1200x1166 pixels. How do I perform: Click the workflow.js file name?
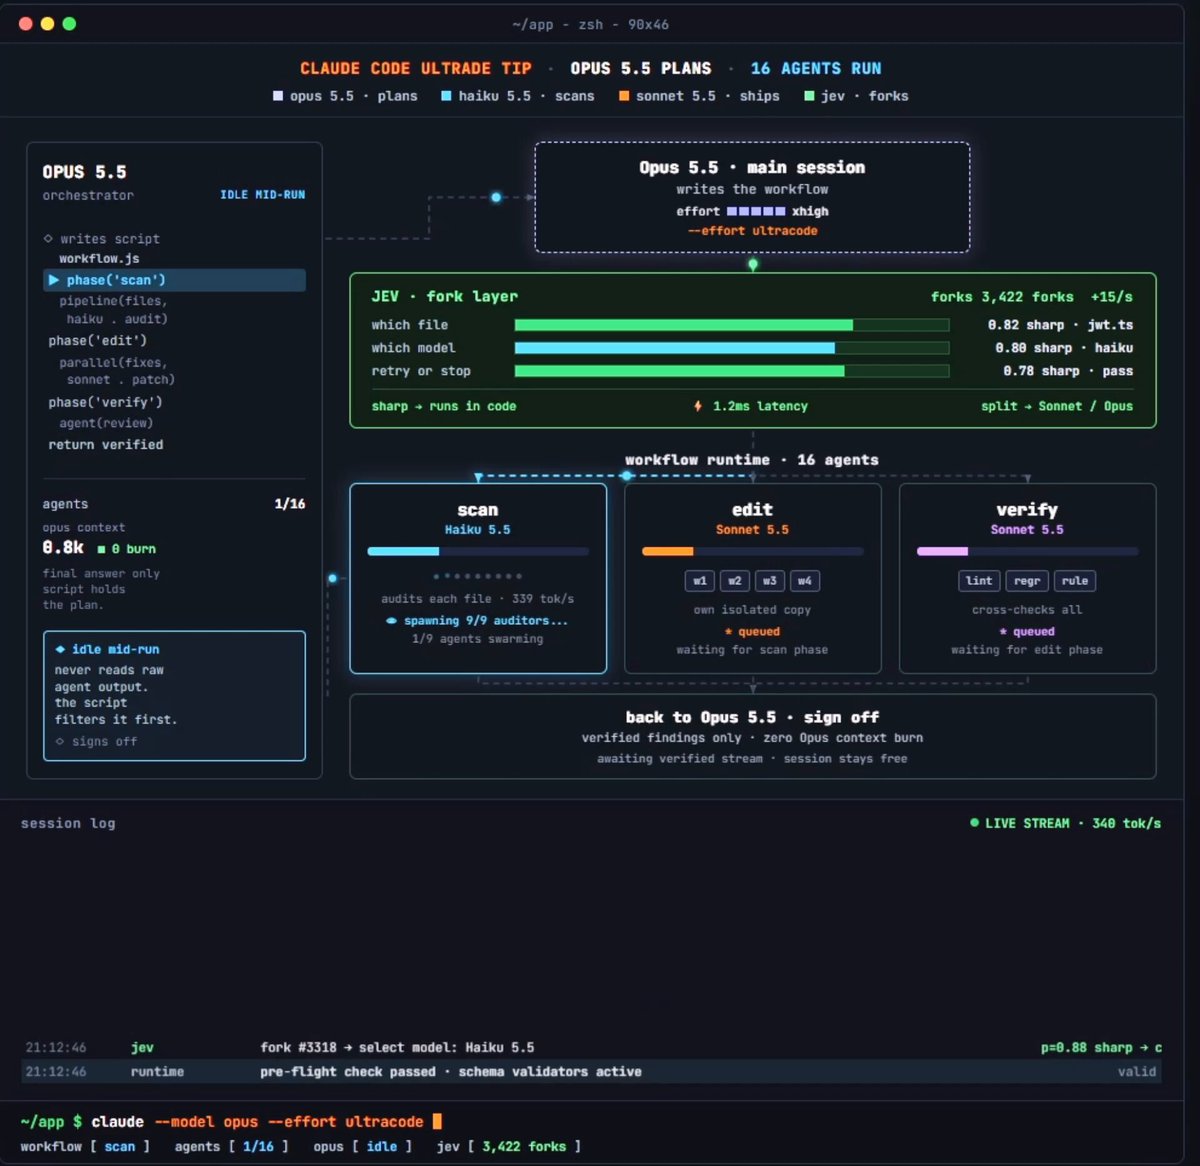click(x=99, y=259)
